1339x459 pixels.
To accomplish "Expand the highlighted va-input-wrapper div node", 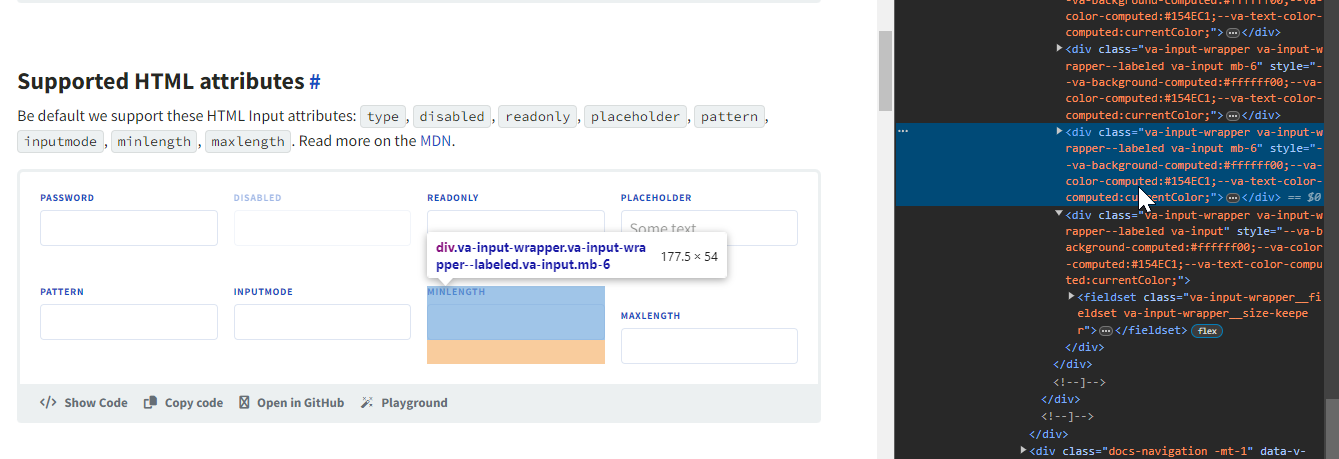I will pyautogui.click(x=1060, y=131).
